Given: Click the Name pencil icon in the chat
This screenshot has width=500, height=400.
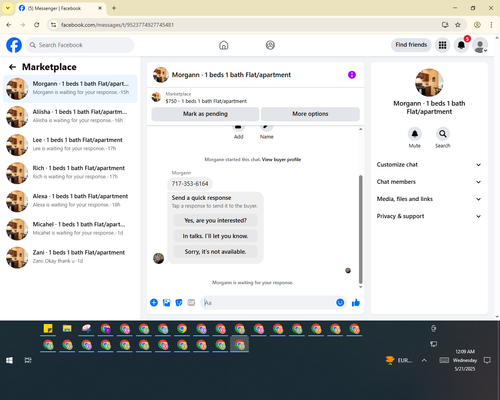Looking at the screenshot, I should tap(266, 128).
